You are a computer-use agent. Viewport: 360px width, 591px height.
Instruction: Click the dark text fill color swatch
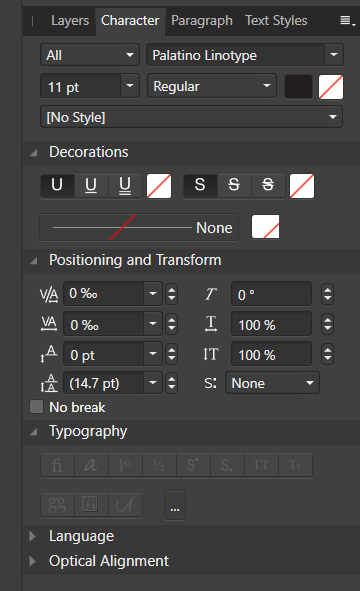point(298,87)
